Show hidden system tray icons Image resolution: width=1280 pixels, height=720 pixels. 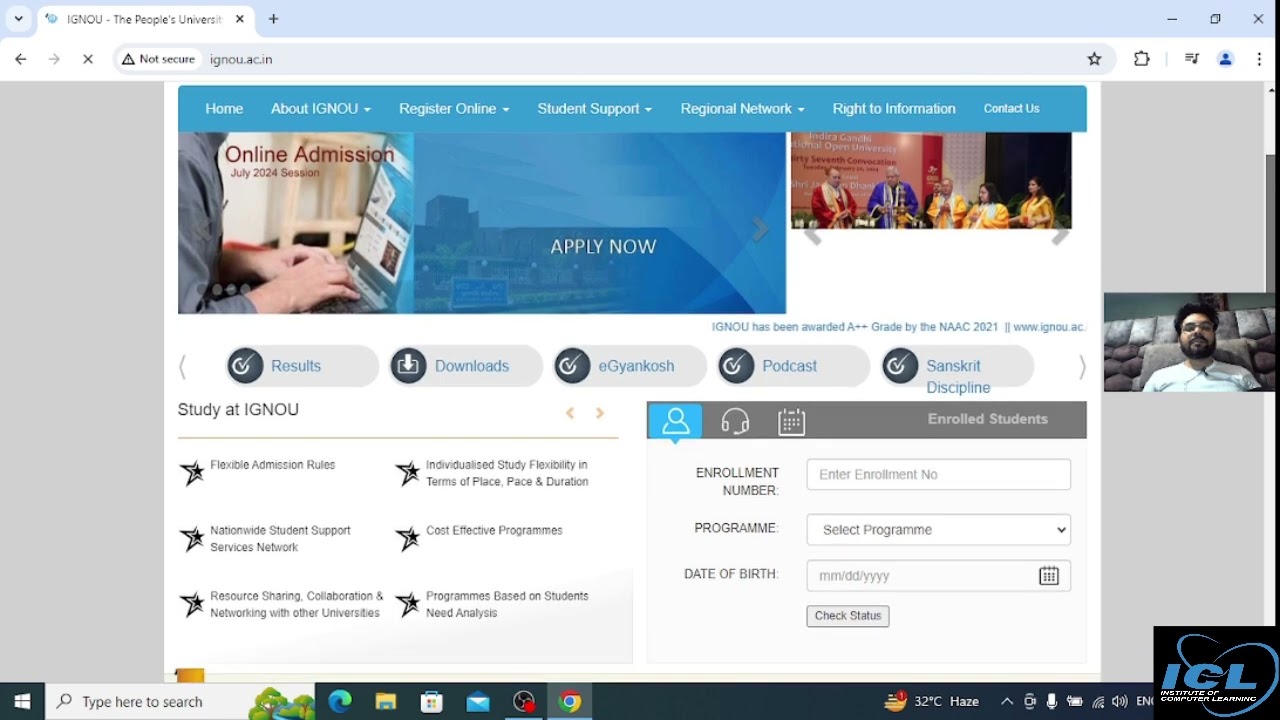pyautogui.click(x=1007, y=701)
